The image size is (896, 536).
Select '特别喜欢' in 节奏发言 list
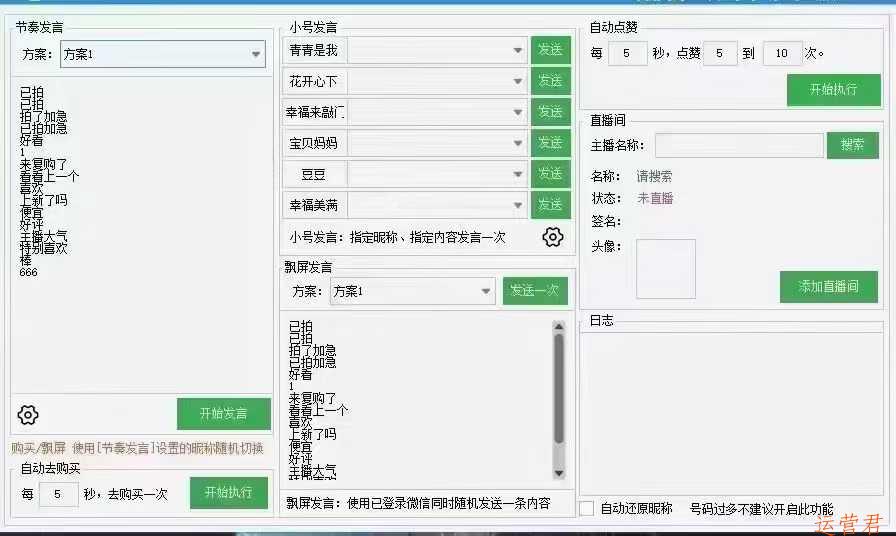coord(43,248)
